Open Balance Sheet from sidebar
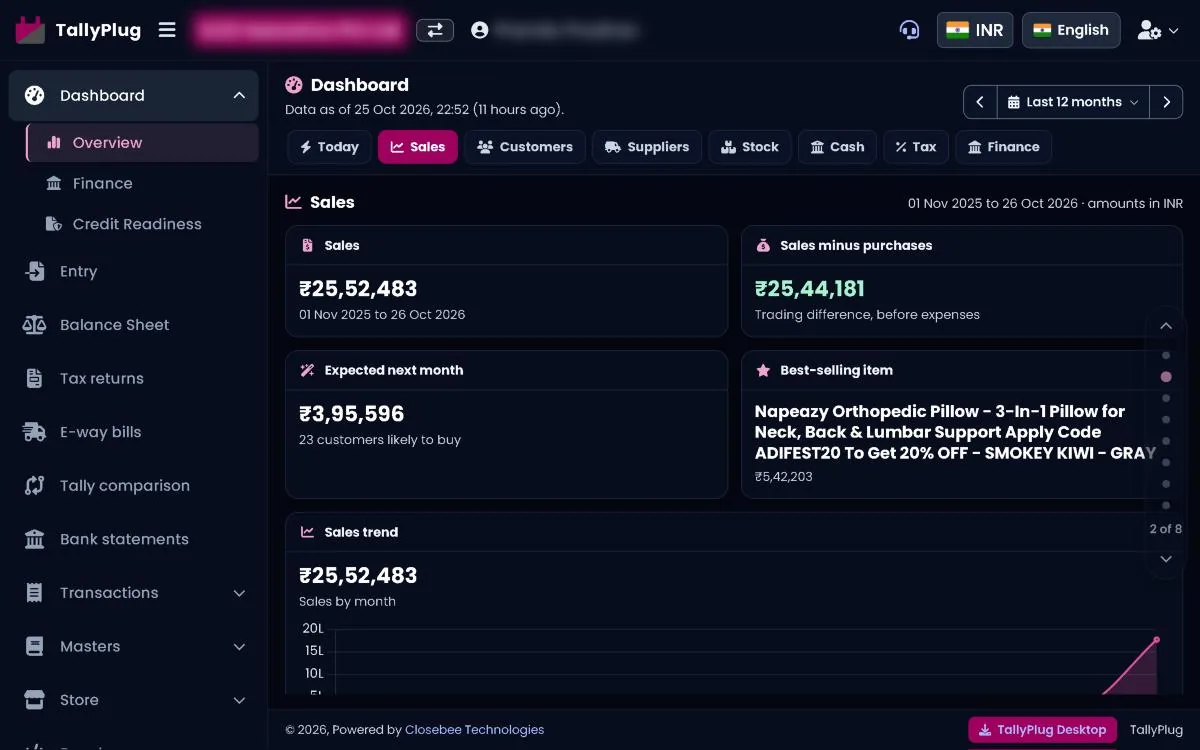 [x=133, y=325]
